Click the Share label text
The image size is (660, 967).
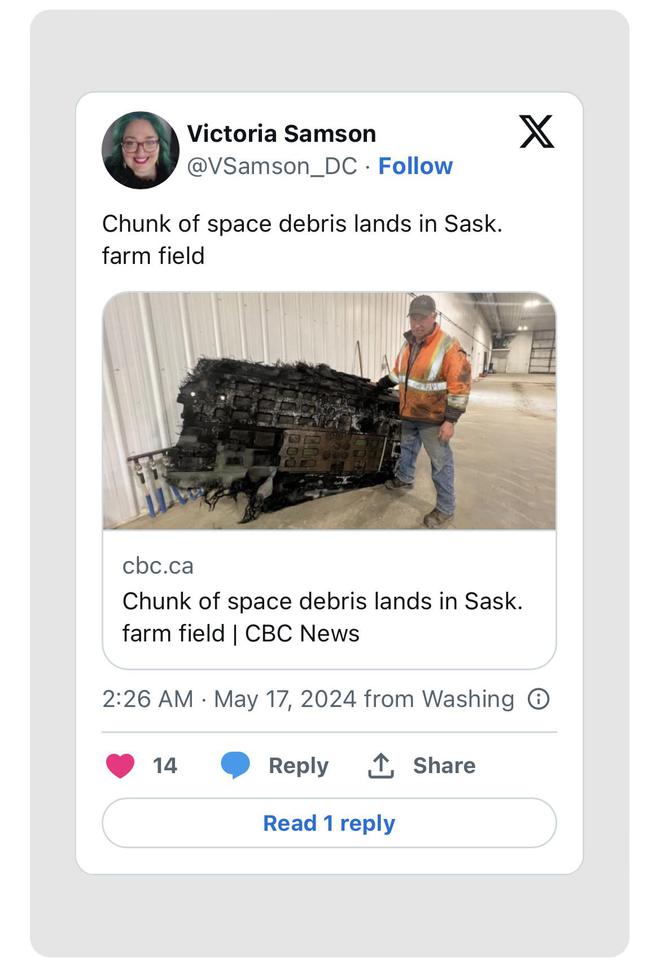[444, 765]
